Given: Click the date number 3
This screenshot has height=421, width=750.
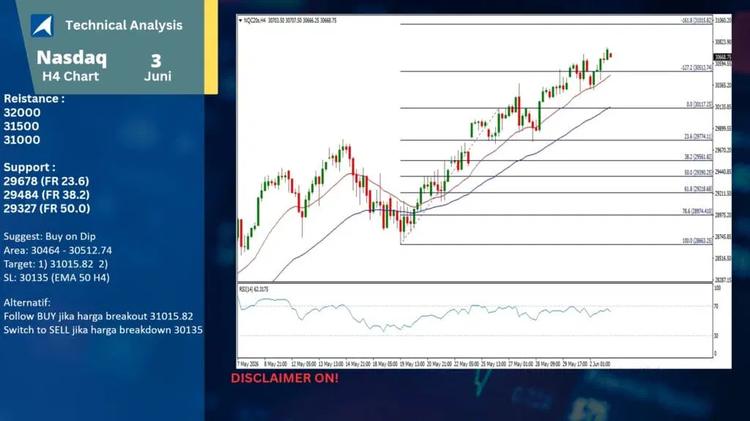Looking at the screenshot, I should click(156, 61).
